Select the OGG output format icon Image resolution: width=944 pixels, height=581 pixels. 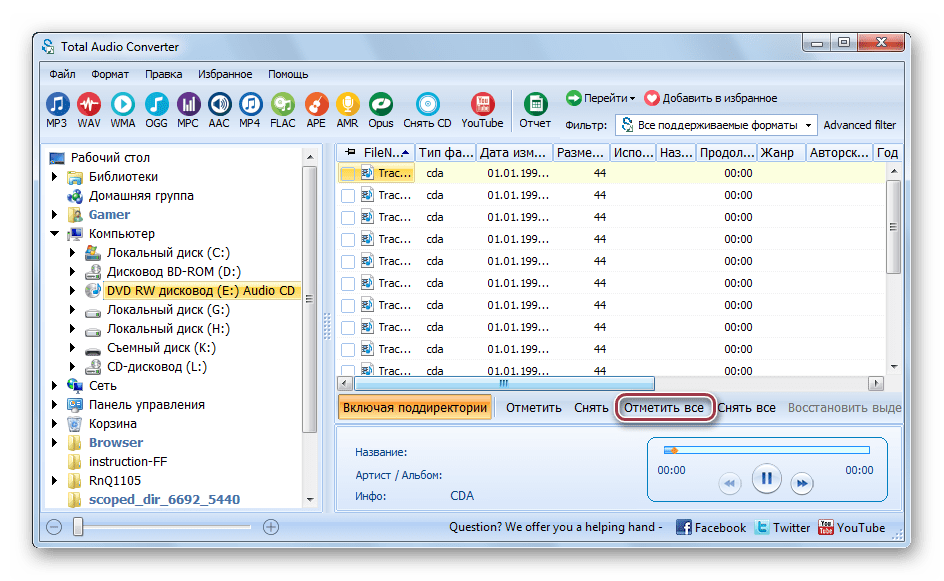(x=156, y=105)
